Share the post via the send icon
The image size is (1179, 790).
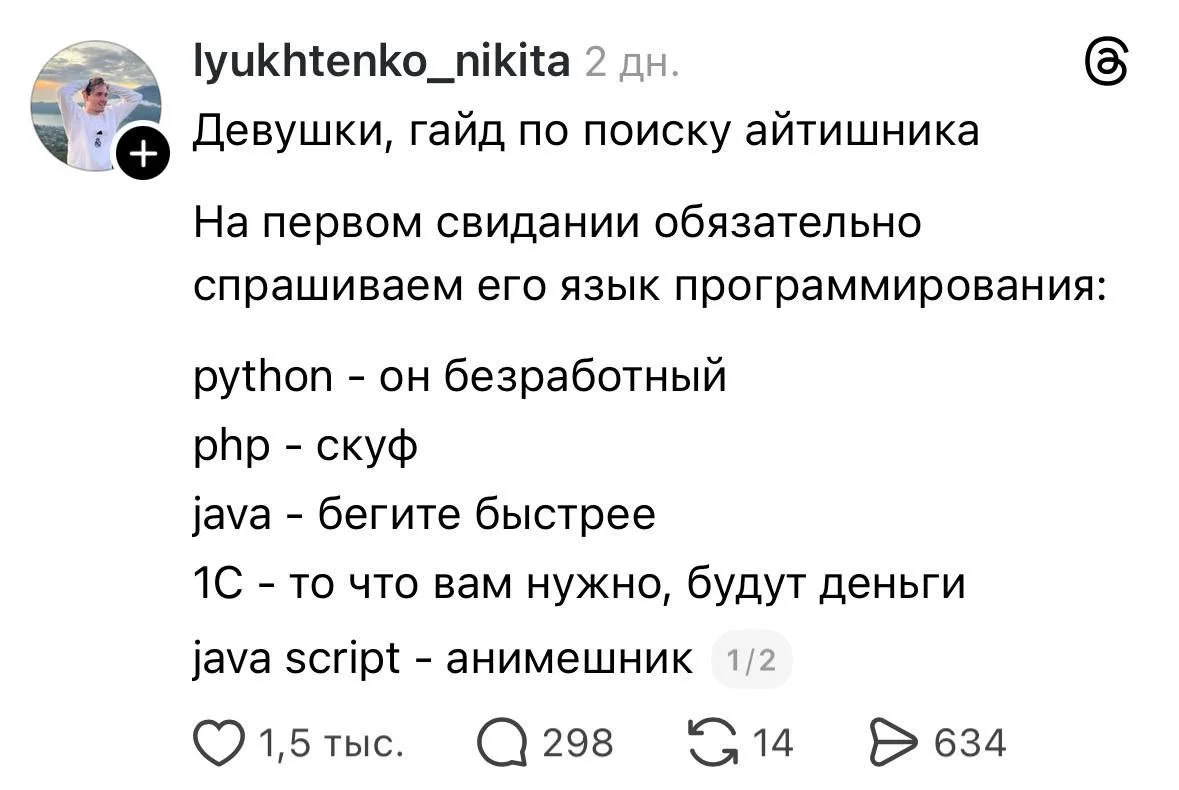click(x=895, y=740)
